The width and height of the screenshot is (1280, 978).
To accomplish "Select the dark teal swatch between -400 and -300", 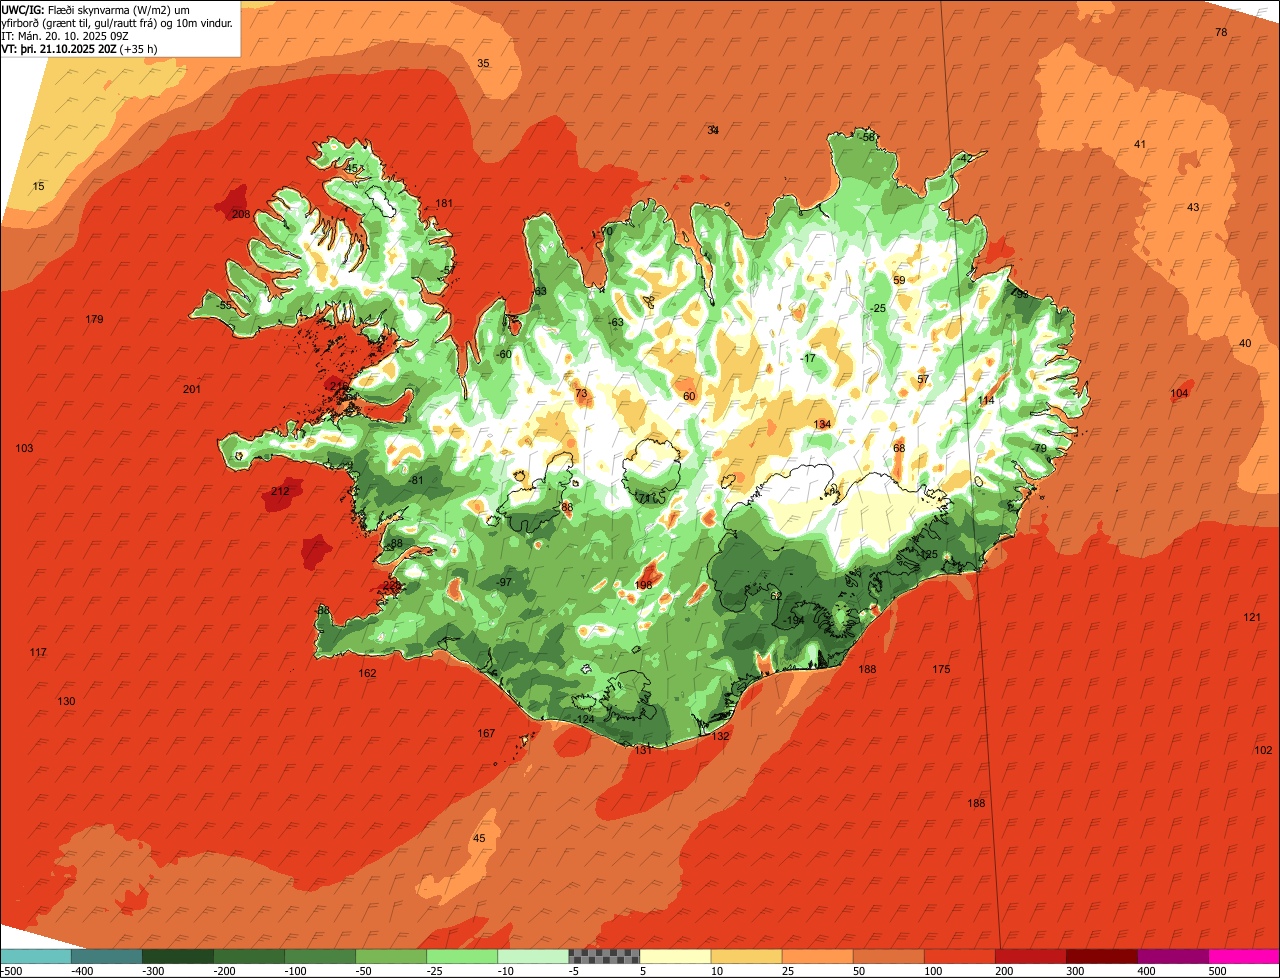I will tap(106, 956).
